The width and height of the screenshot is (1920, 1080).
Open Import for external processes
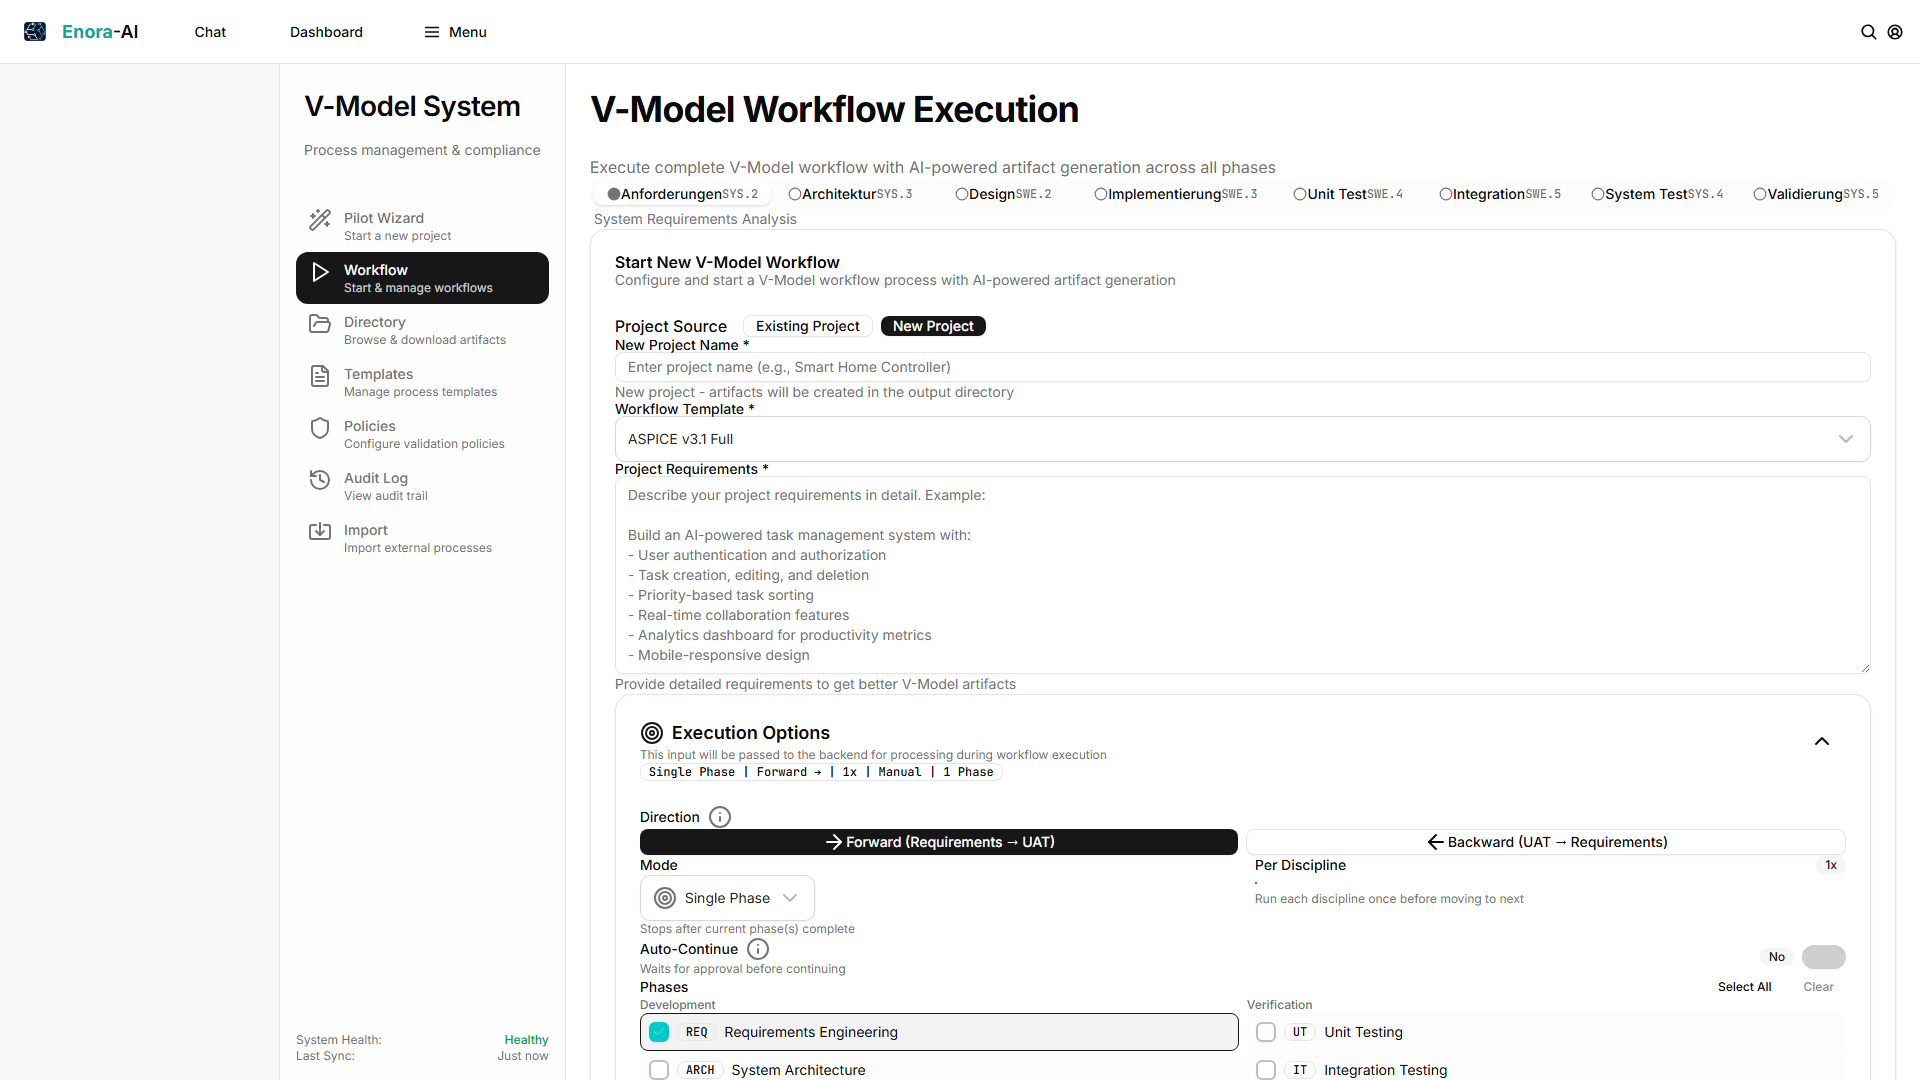point(420,538)
